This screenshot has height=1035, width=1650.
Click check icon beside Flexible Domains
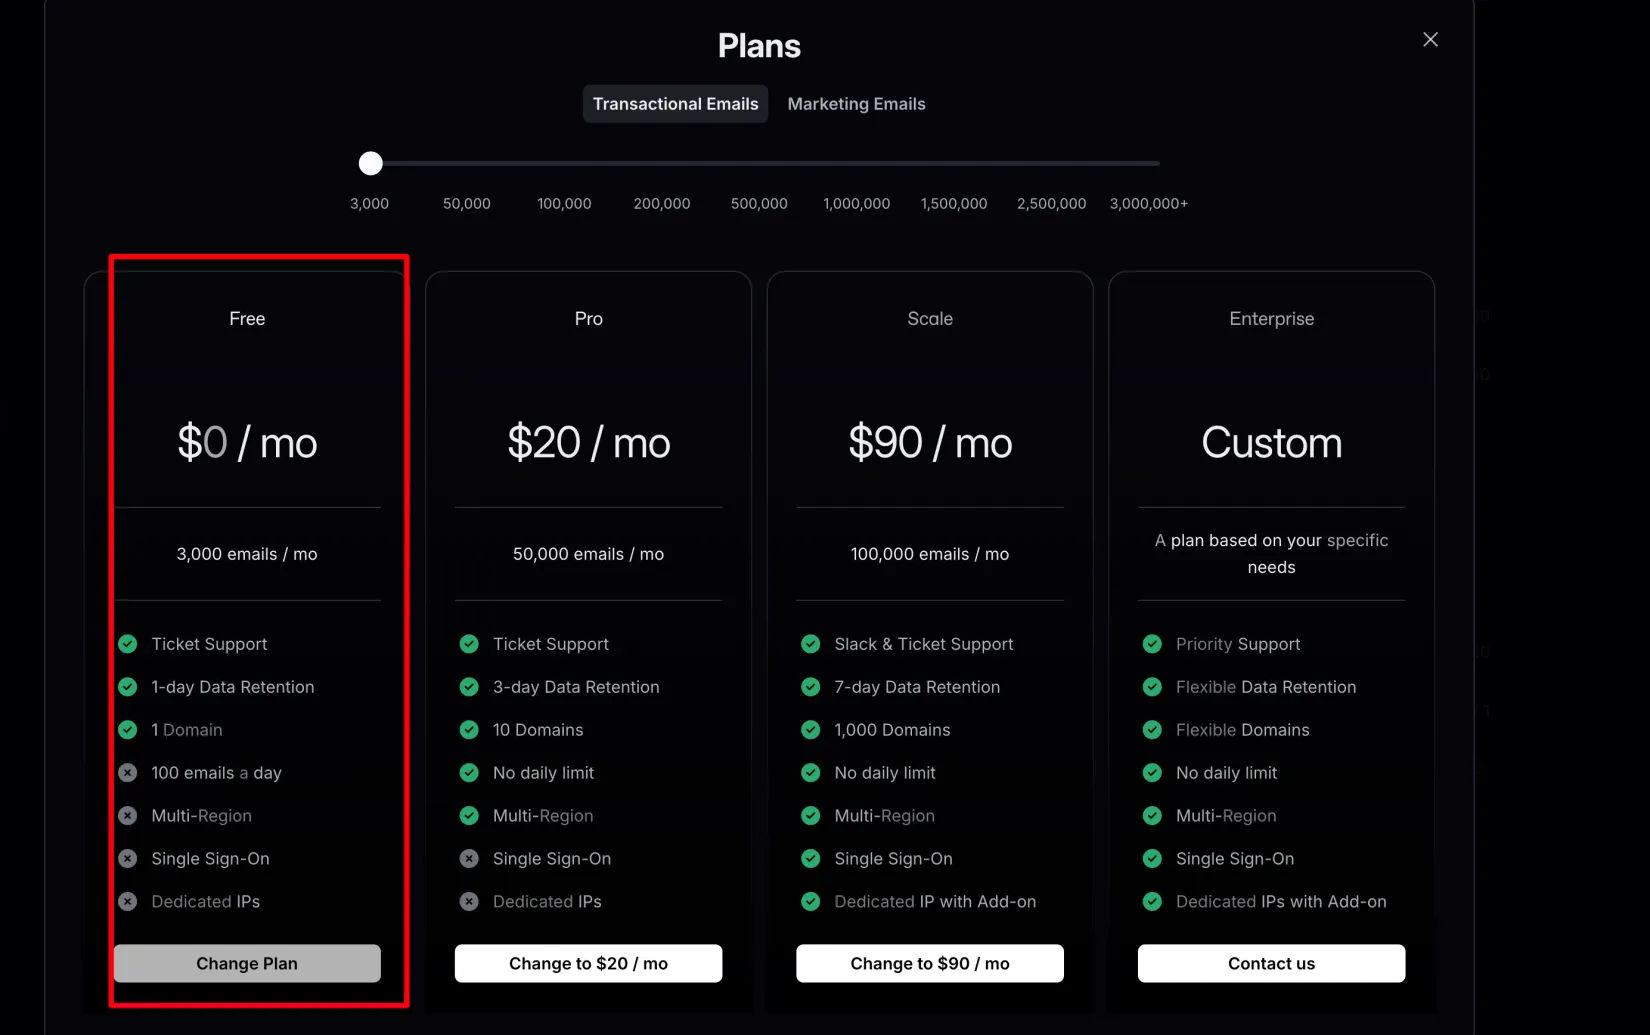pos(1152,730)
